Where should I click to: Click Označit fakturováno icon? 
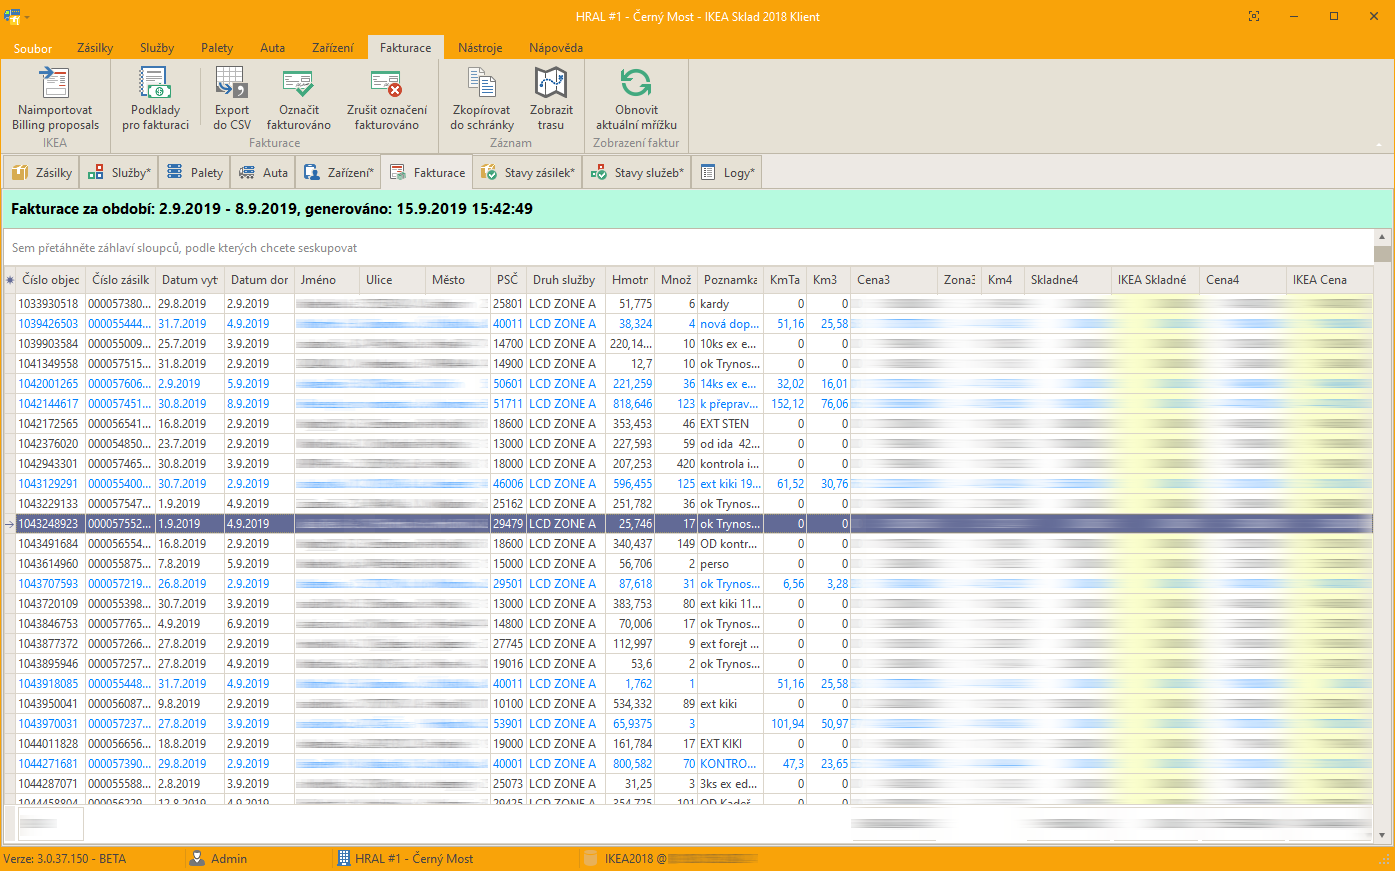tap(298, 84)
